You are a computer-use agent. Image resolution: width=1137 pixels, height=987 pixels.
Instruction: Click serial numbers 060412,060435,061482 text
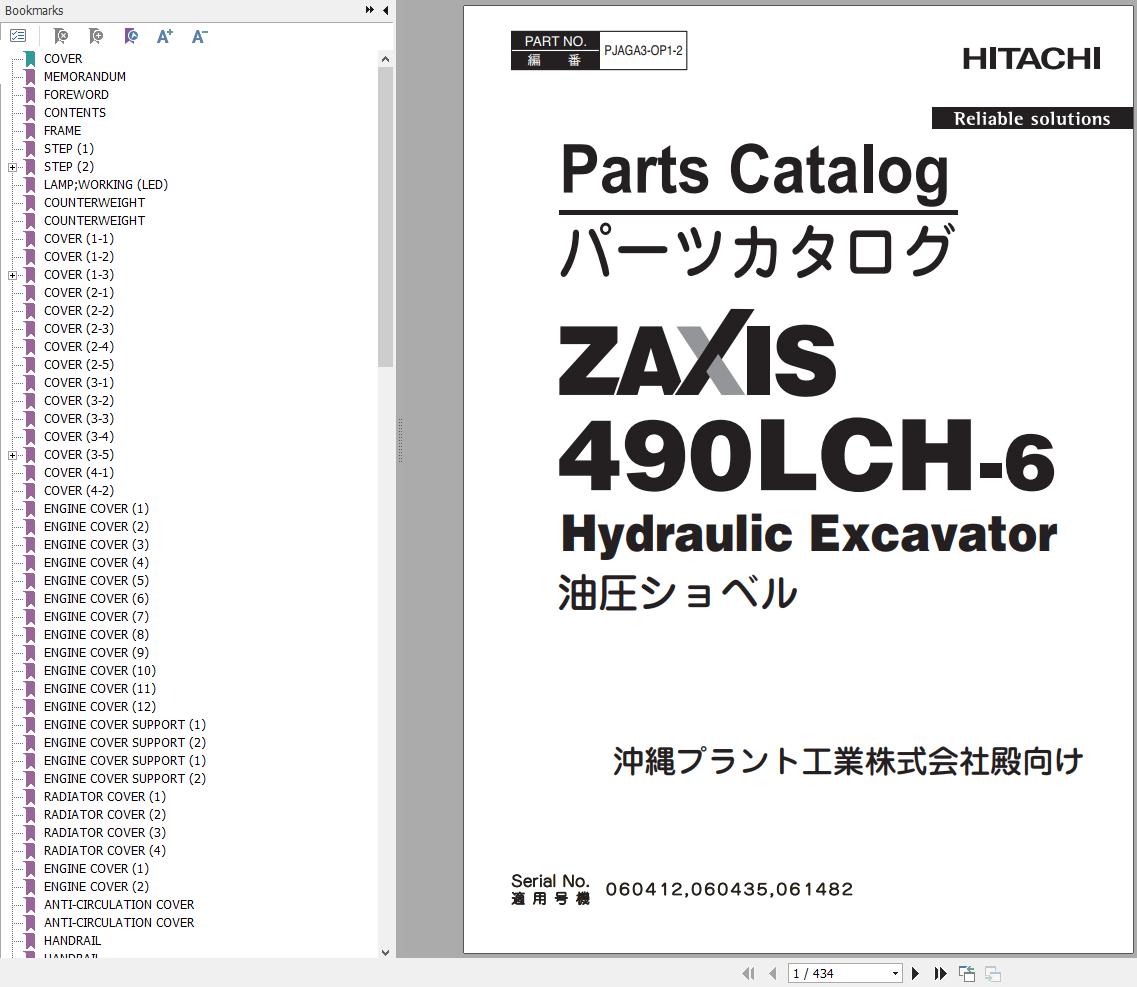(729, 889)
